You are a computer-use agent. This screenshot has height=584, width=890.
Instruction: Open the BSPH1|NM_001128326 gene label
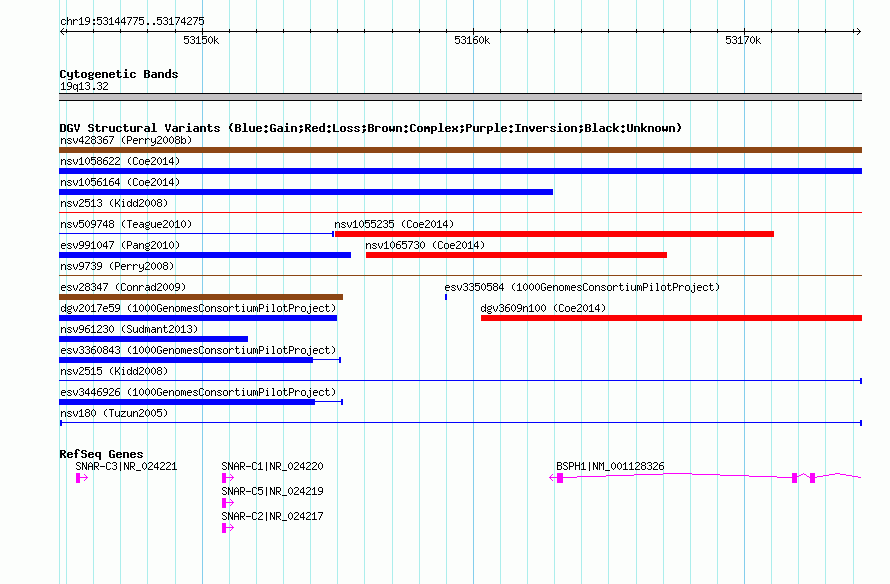click(x=610, y=467)
